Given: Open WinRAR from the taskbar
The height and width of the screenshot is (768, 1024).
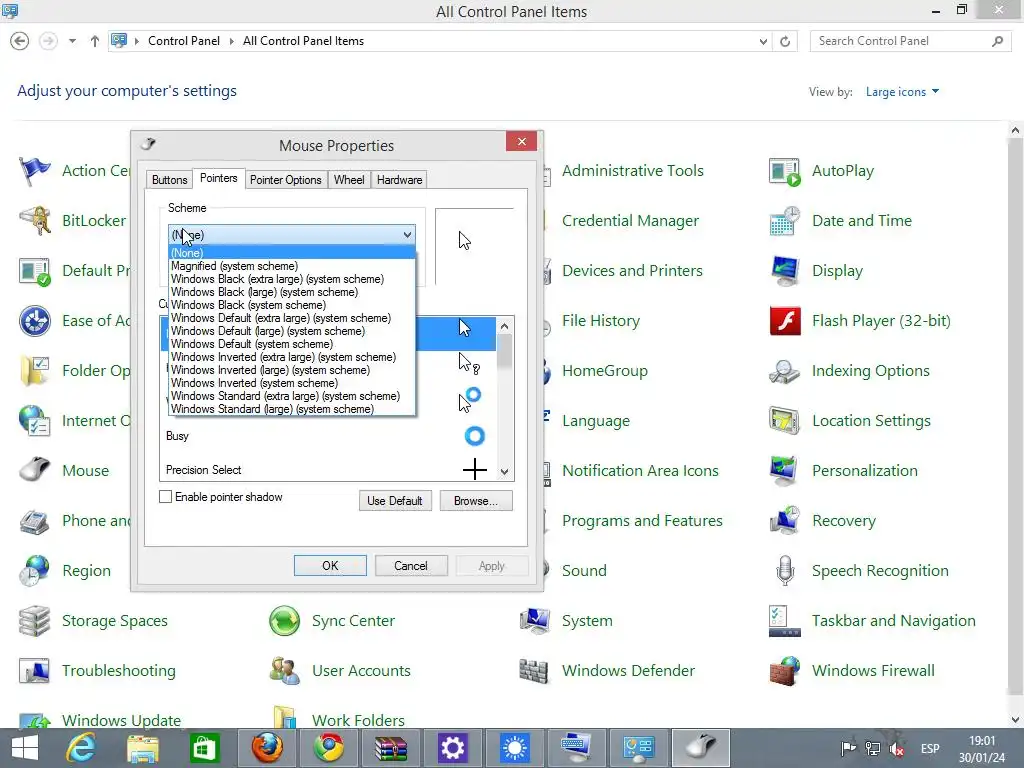Looking at the screenshot, I should 391,748.
